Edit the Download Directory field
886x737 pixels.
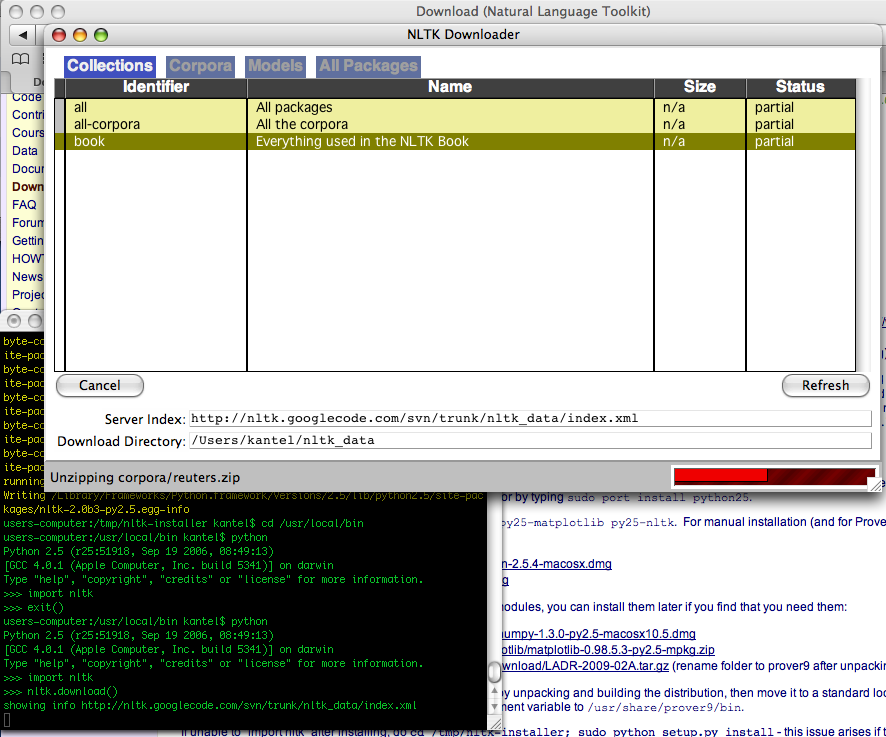coord(530,440)
